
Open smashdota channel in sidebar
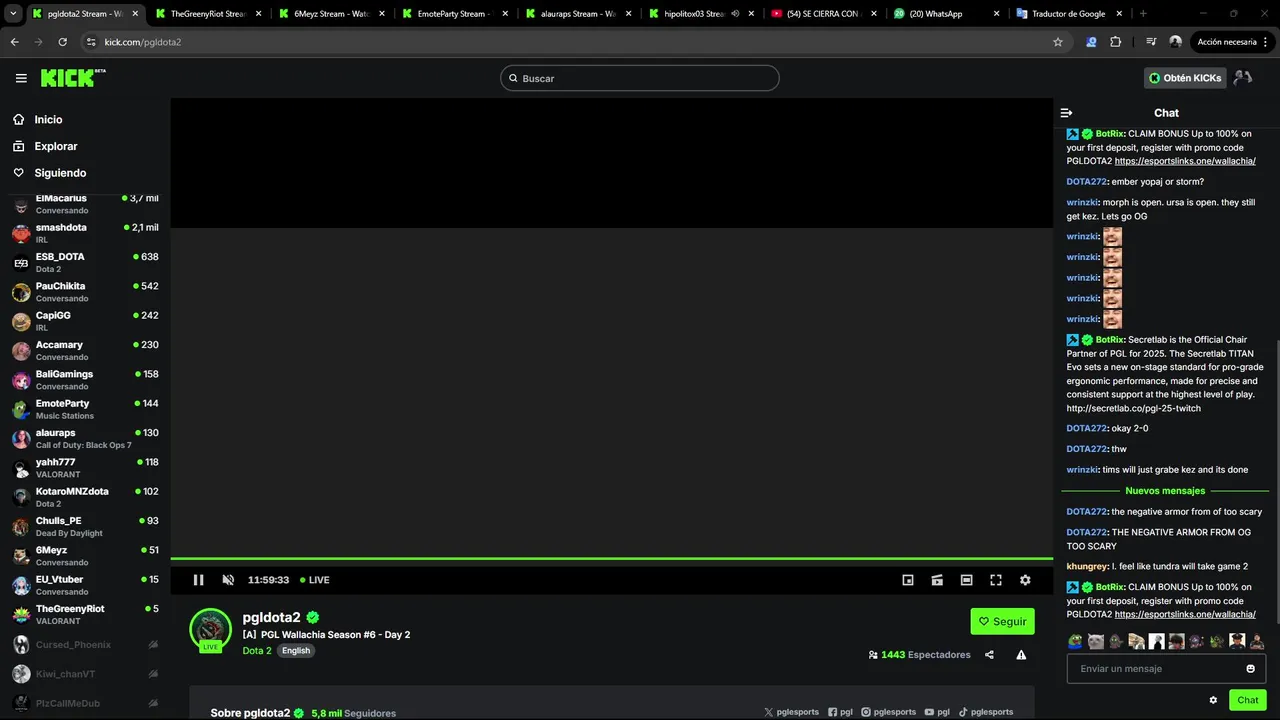(x=85, y=233)
